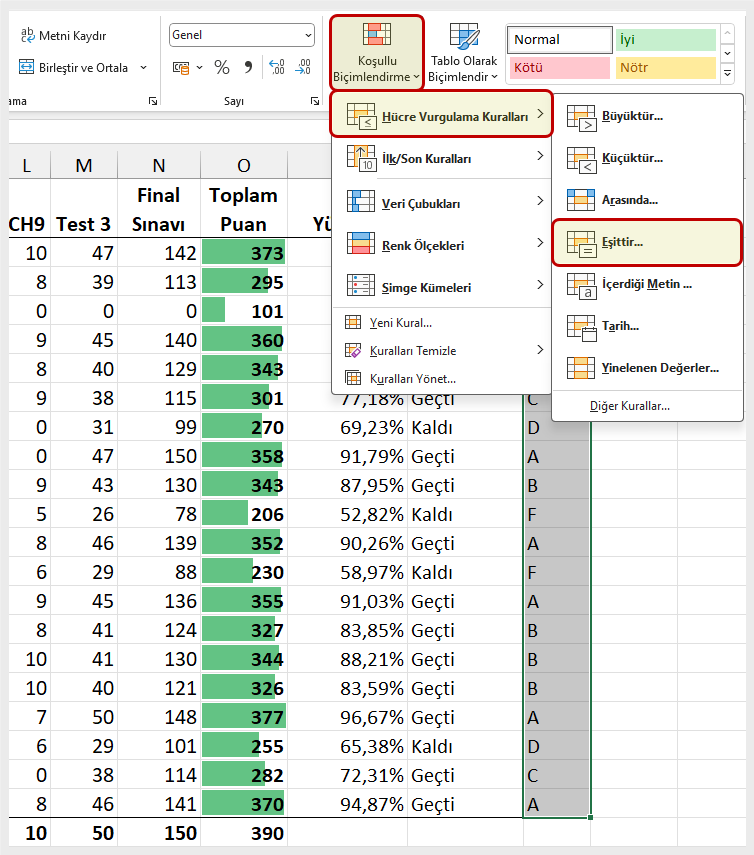Open Simge Kümeleri submenu
The height and width of the screenshot is (855, 754).
tap(442, 287)
